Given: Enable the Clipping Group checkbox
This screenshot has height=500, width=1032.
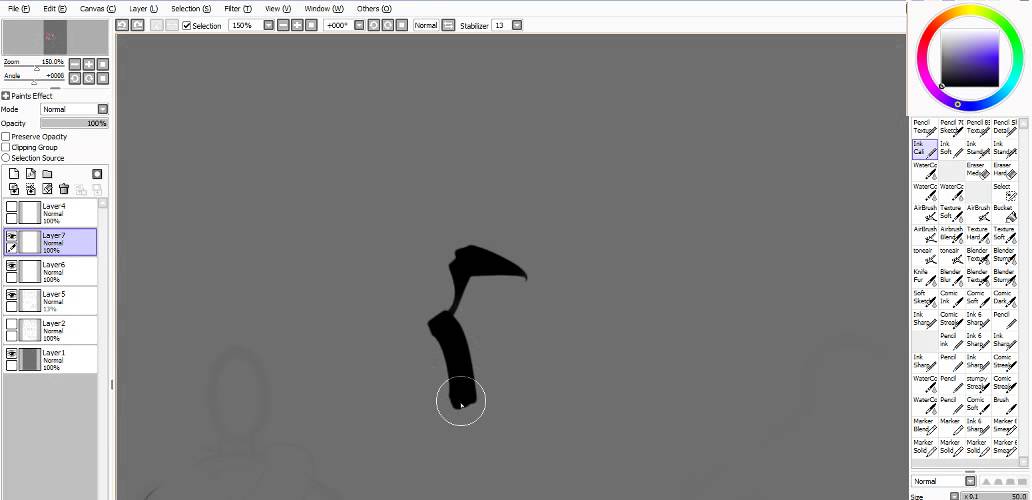Looking at the screenshot, I should [6, 147].
